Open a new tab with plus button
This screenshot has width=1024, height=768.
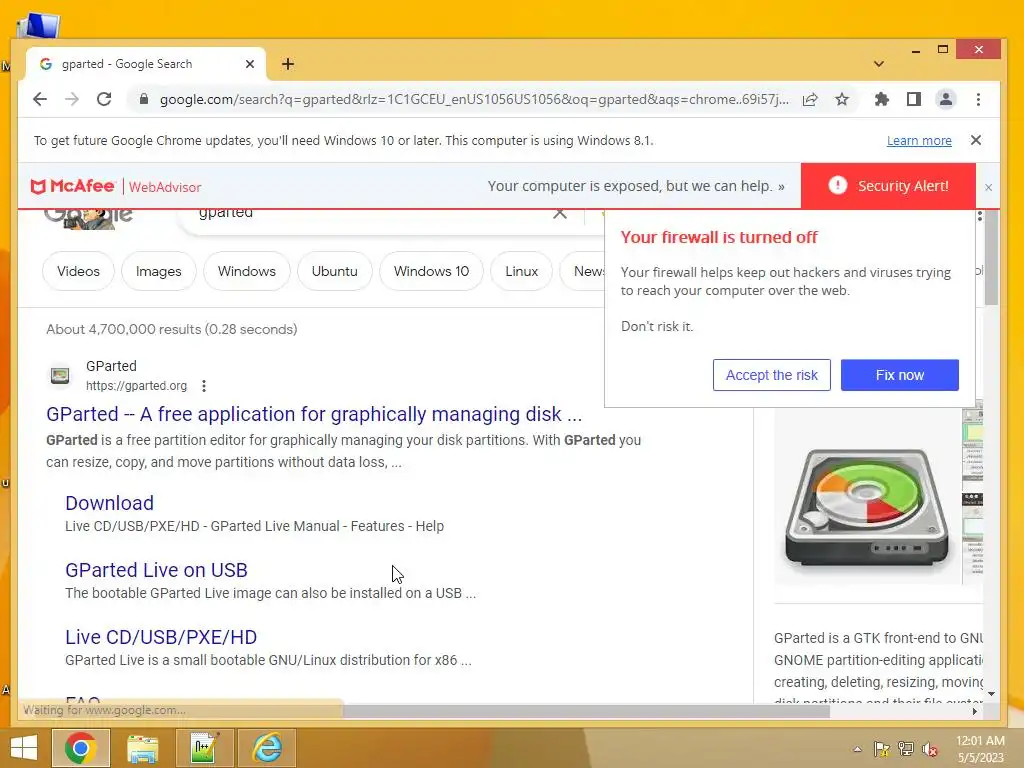(x=288, y=64)
